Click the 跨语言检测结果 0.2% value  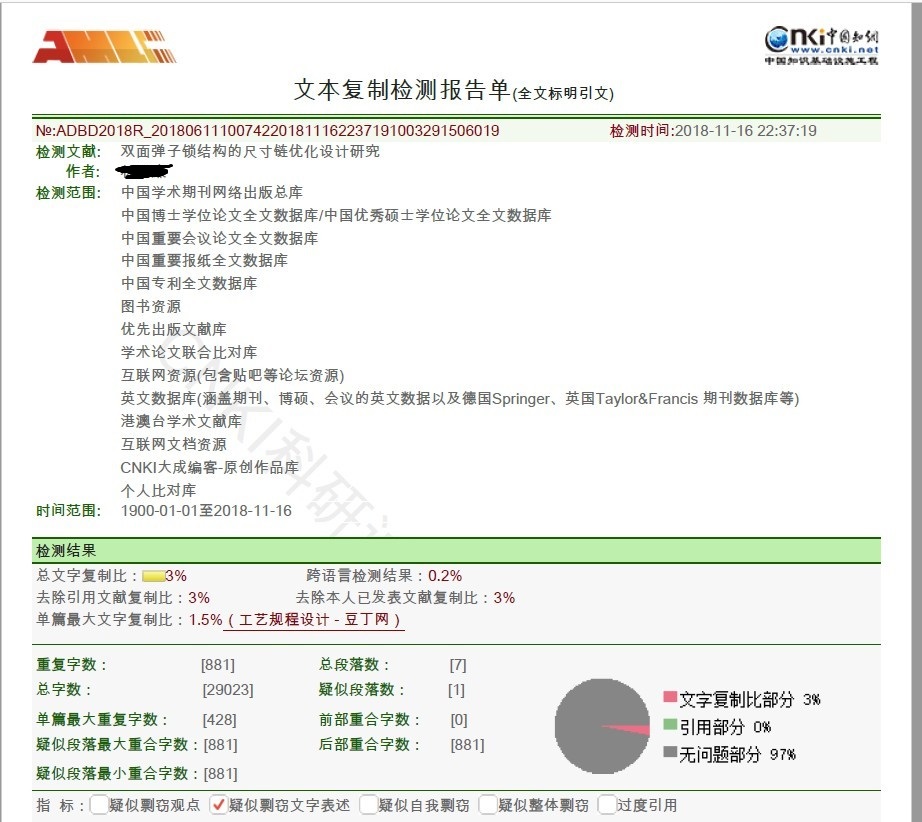(x=445, y=576)
